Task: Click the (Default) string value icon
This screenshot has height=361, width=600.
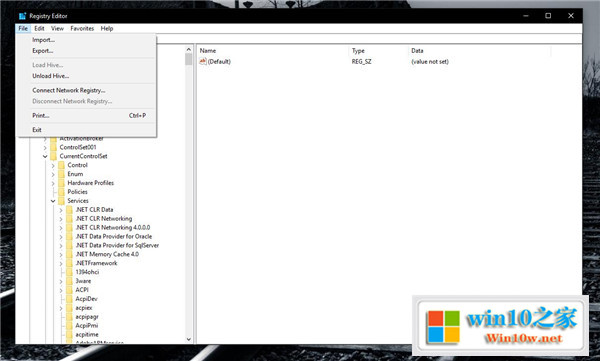Action: coord(203,61)
